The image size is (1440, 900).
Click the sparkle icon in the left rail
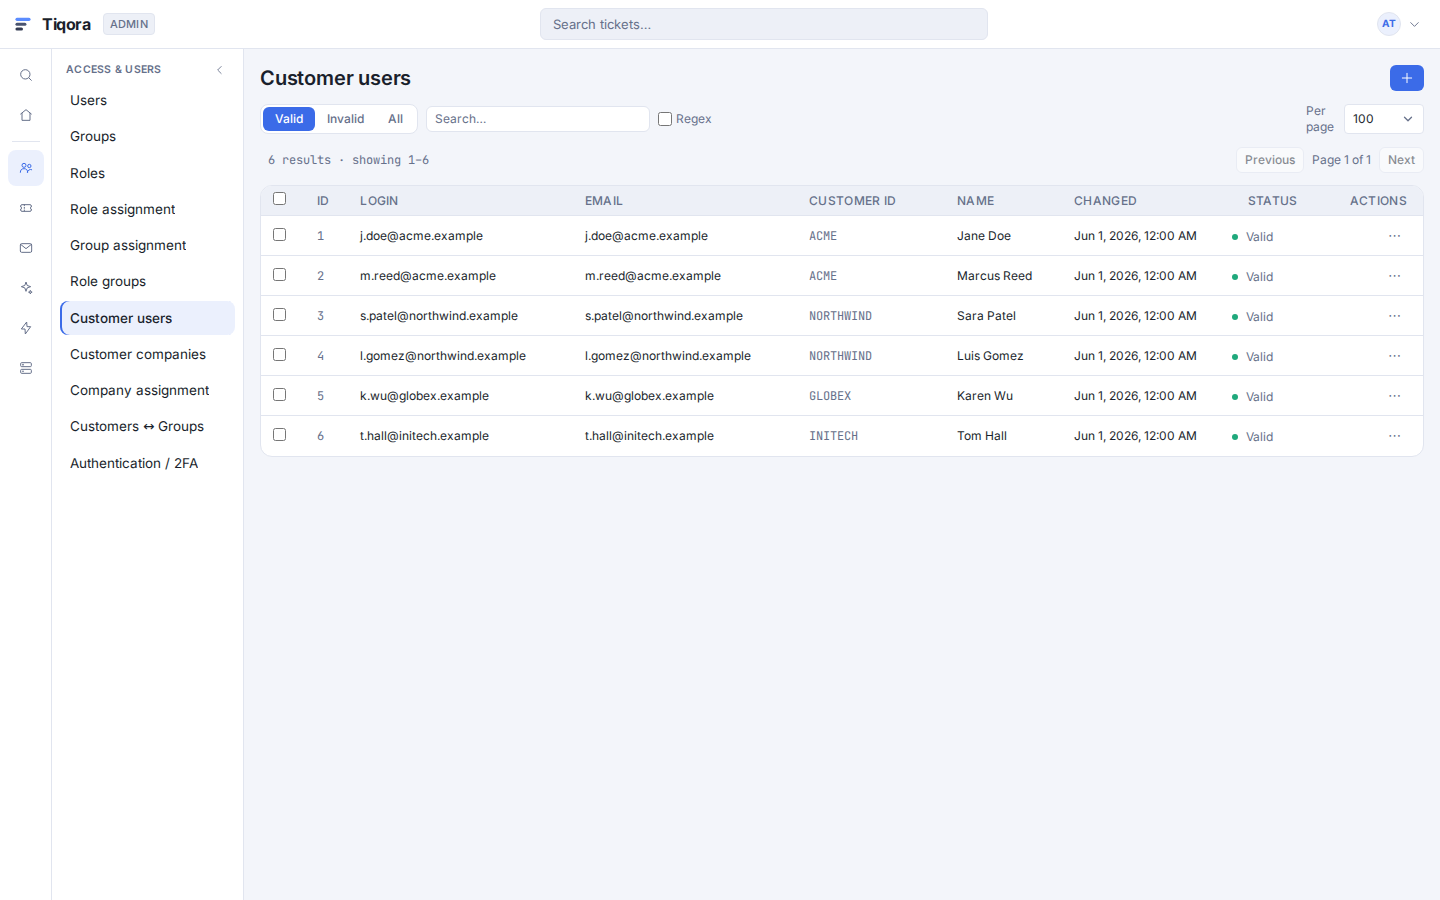click(26, 288)
